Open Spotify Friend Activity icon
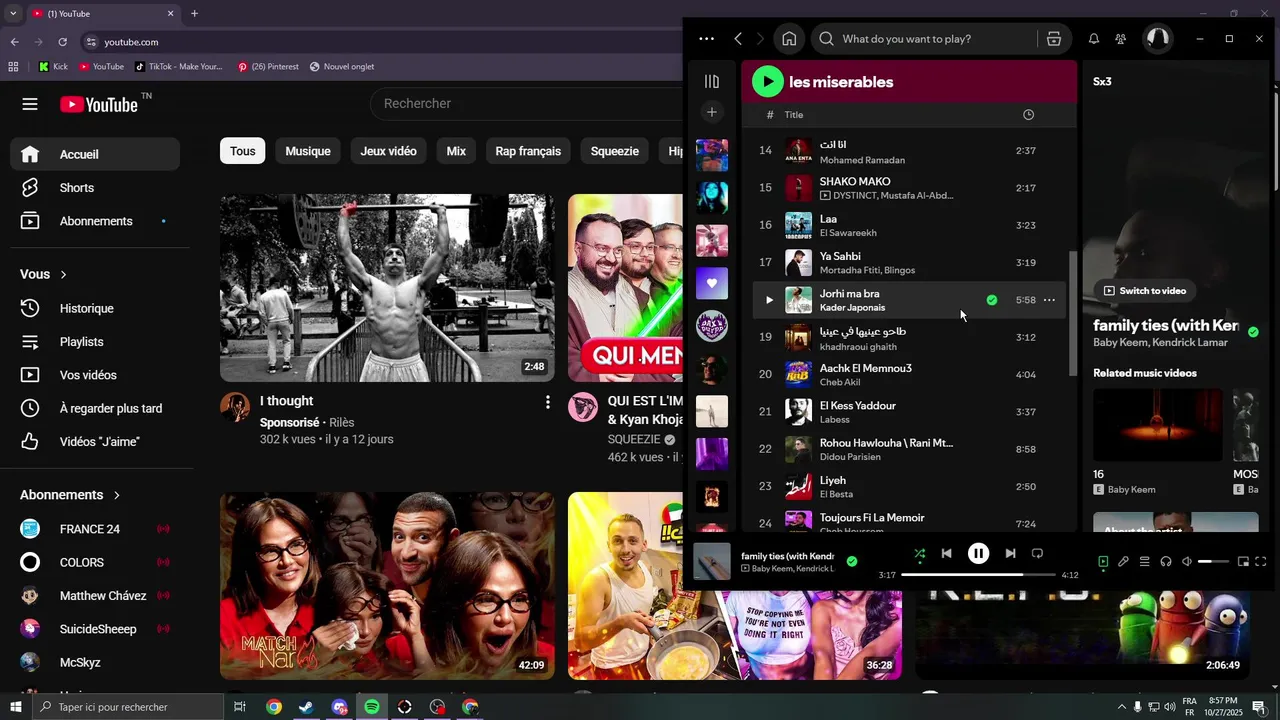This screenshot has height=720, width=1280. [x=1121, y=39]
